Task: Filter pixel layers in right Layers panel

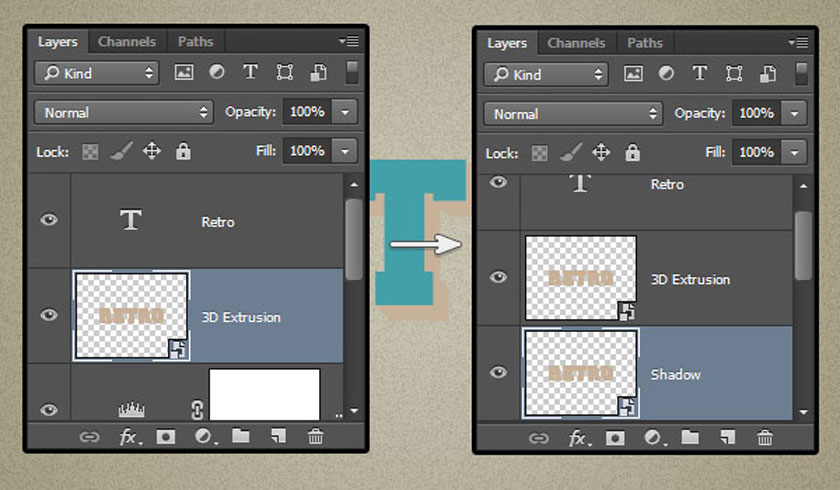Action: click(x=633, y=74)
